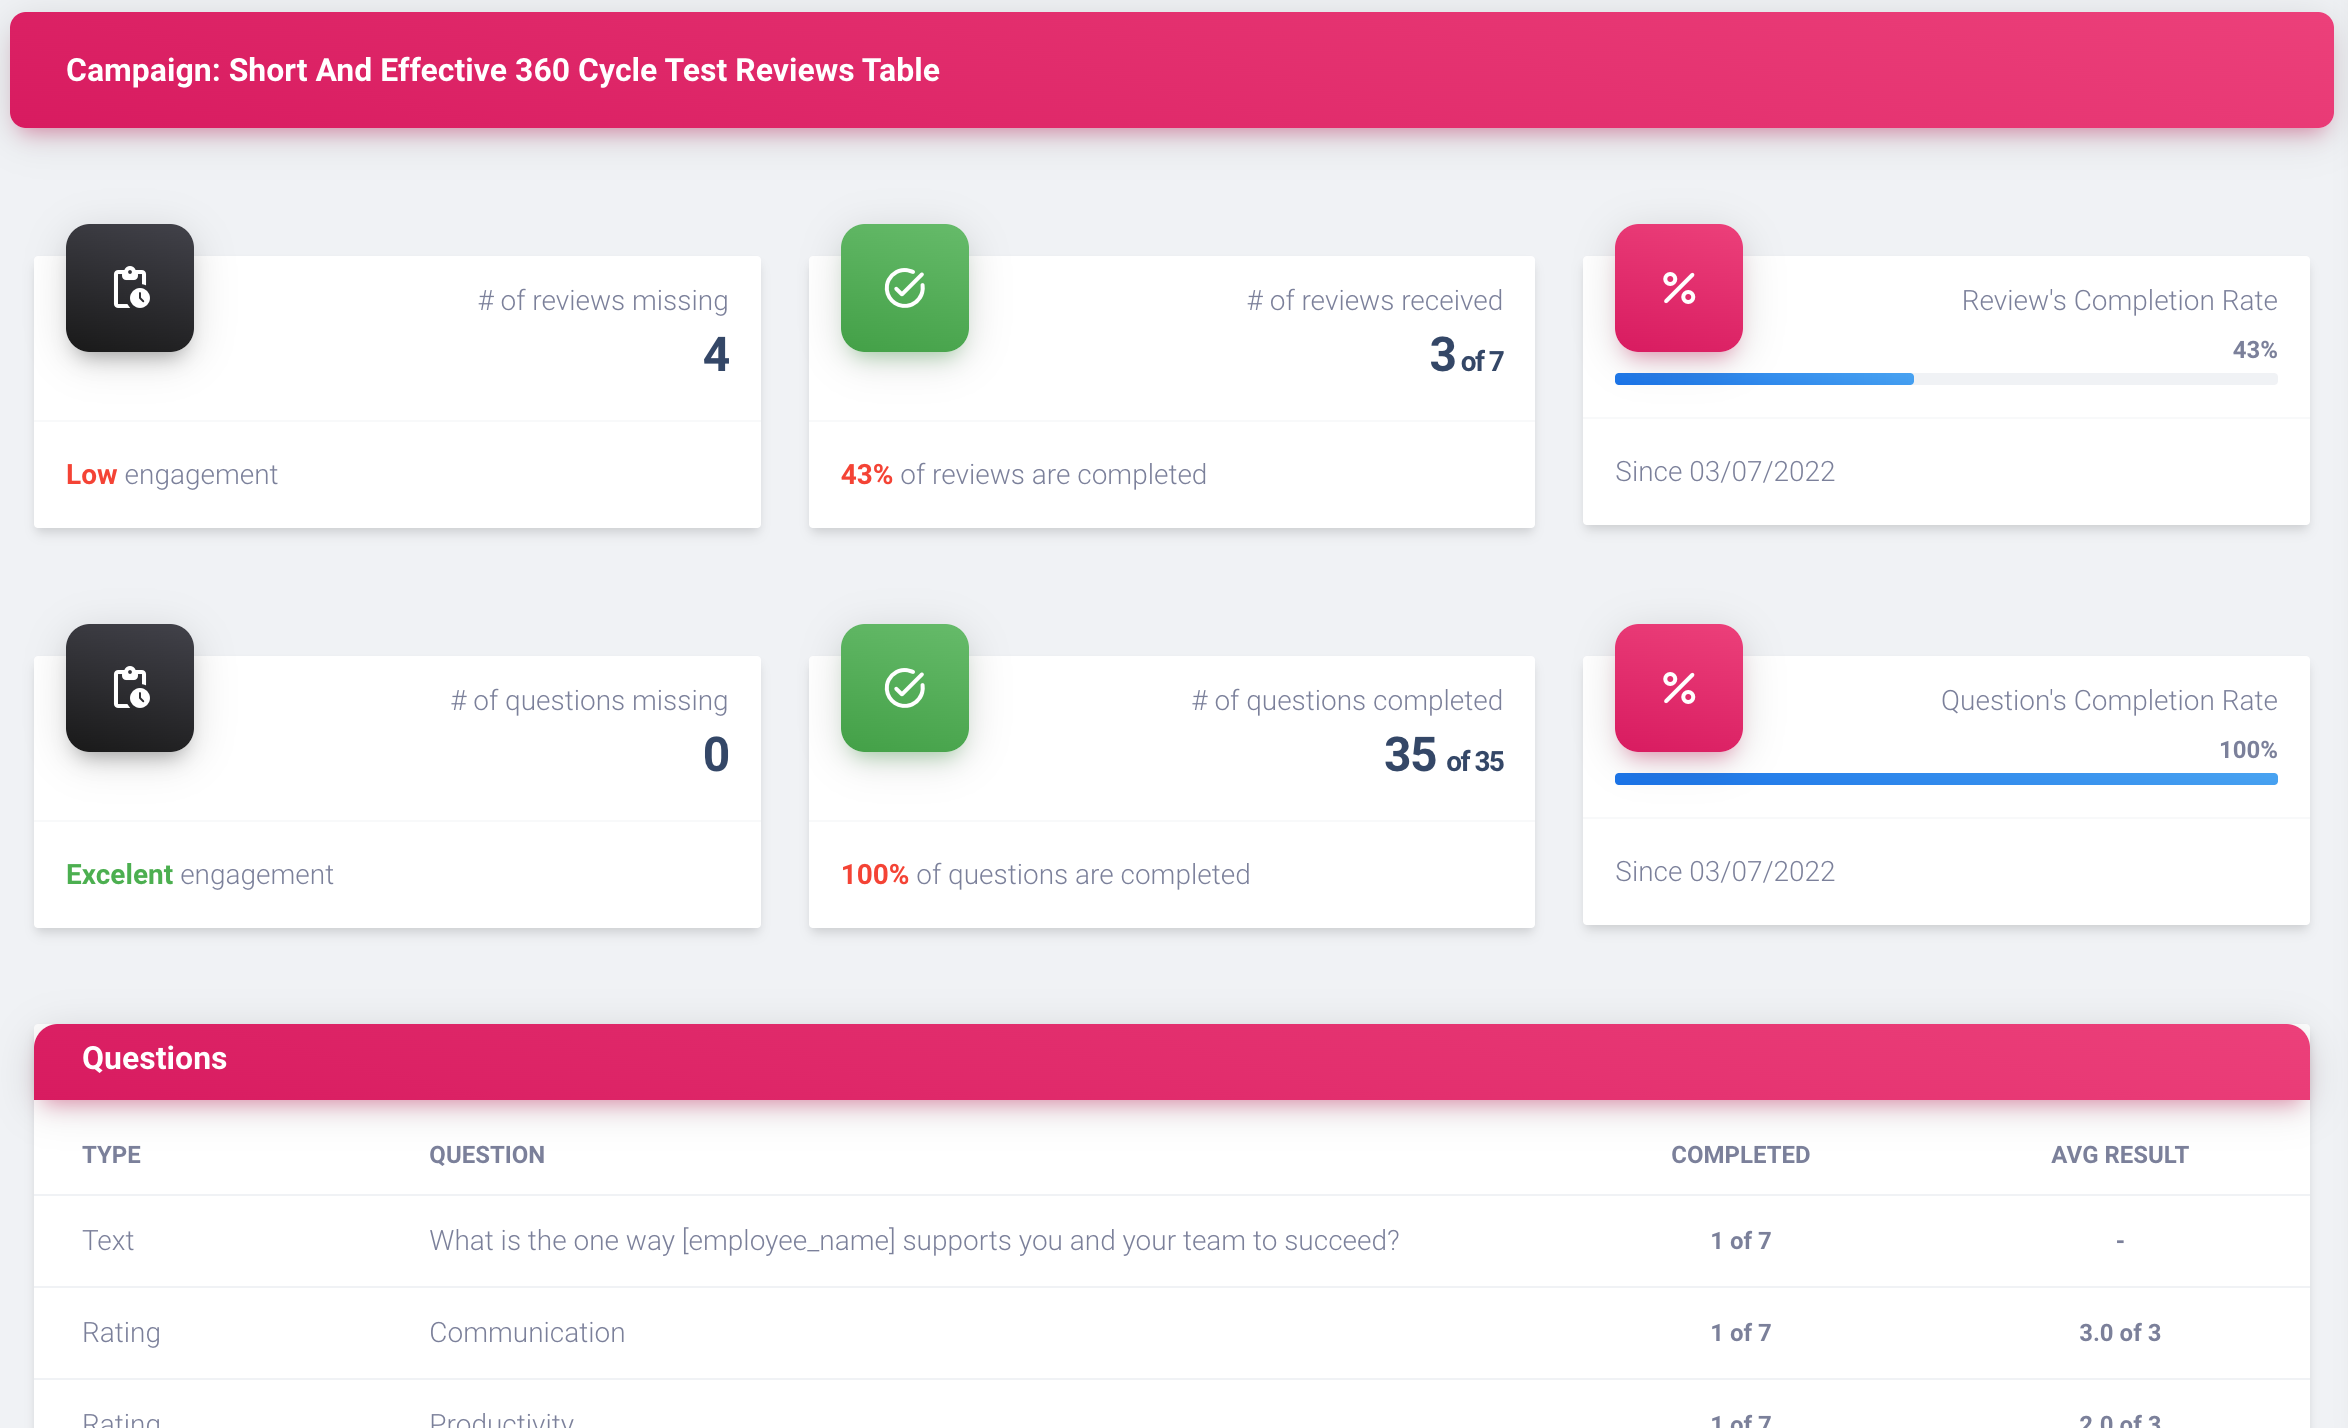Viewport: 2348px width, 1428px height.
Task: Click the employee_name text question entry
Action: click(914, 1240)
